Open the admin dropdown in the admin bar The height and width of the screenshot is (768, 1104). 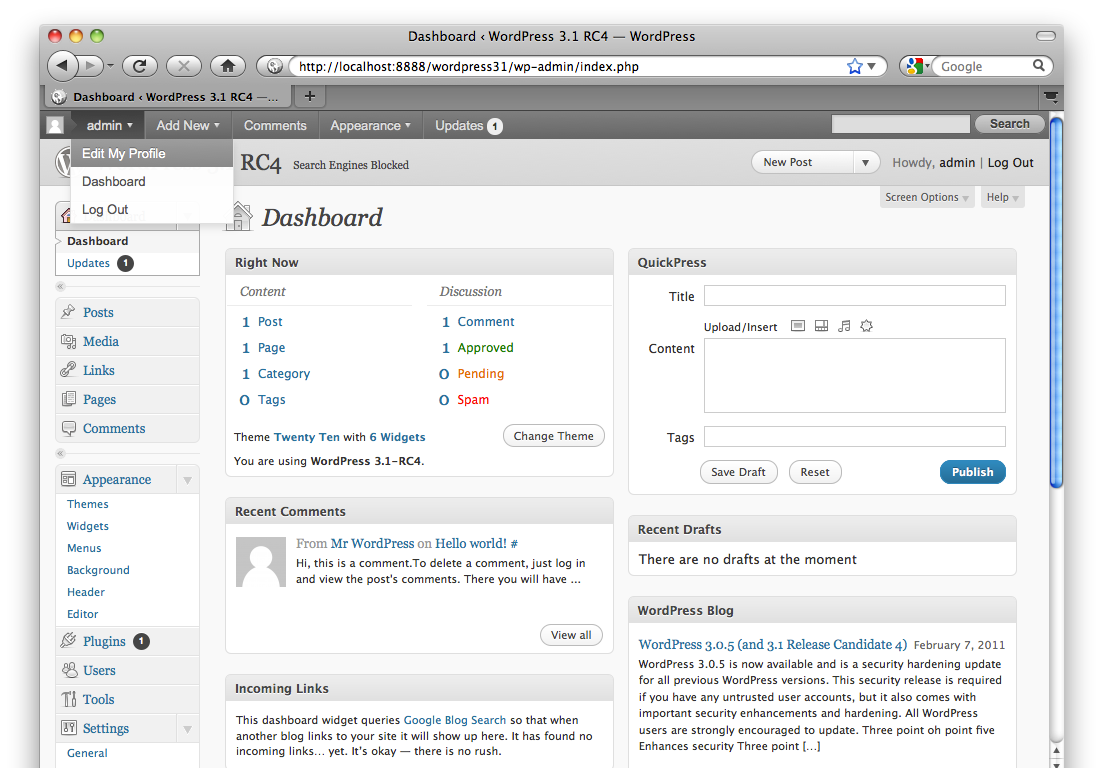(x=109, y=125)
